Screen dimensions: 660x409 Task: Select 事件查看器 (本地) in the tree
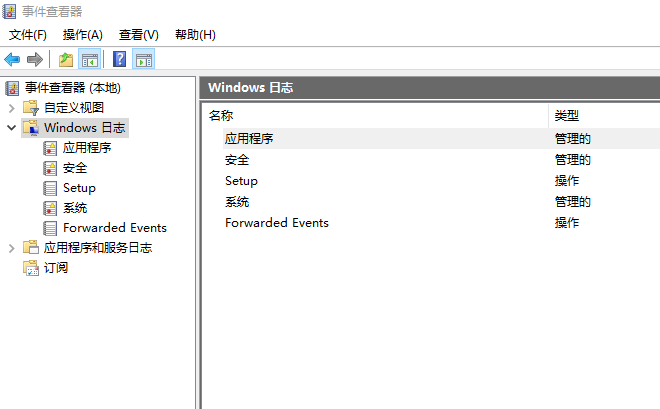[73, 88]
